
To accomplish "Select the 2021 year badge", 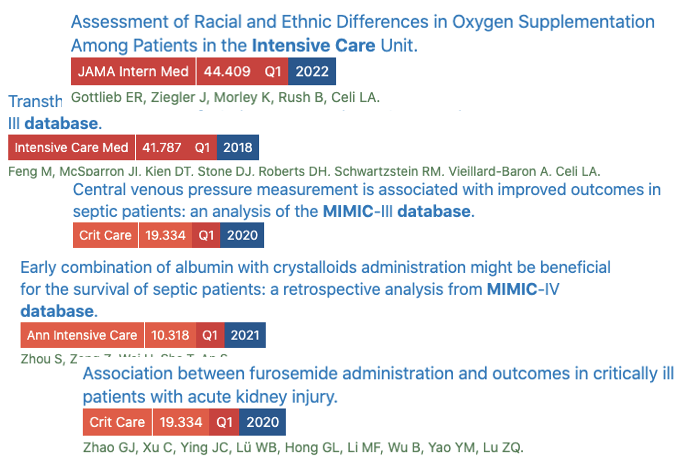I will pyautogui.click(x=246, y=335).
